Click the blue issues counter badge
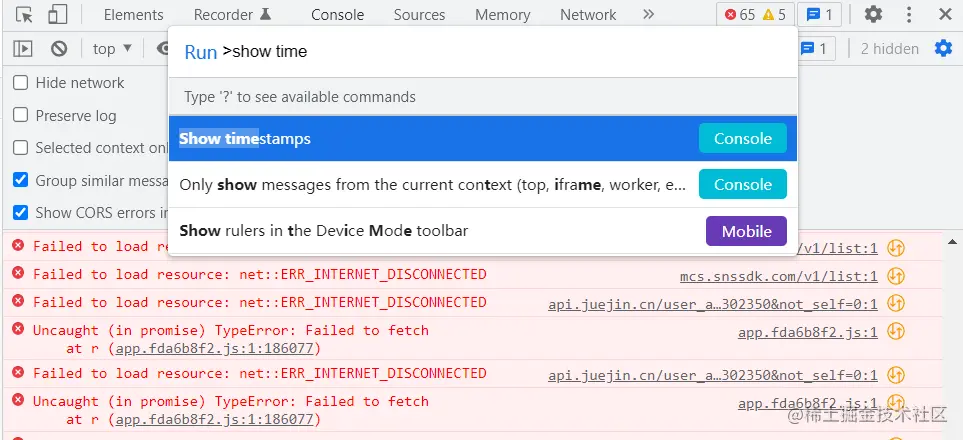 click(x=821, y=14)
